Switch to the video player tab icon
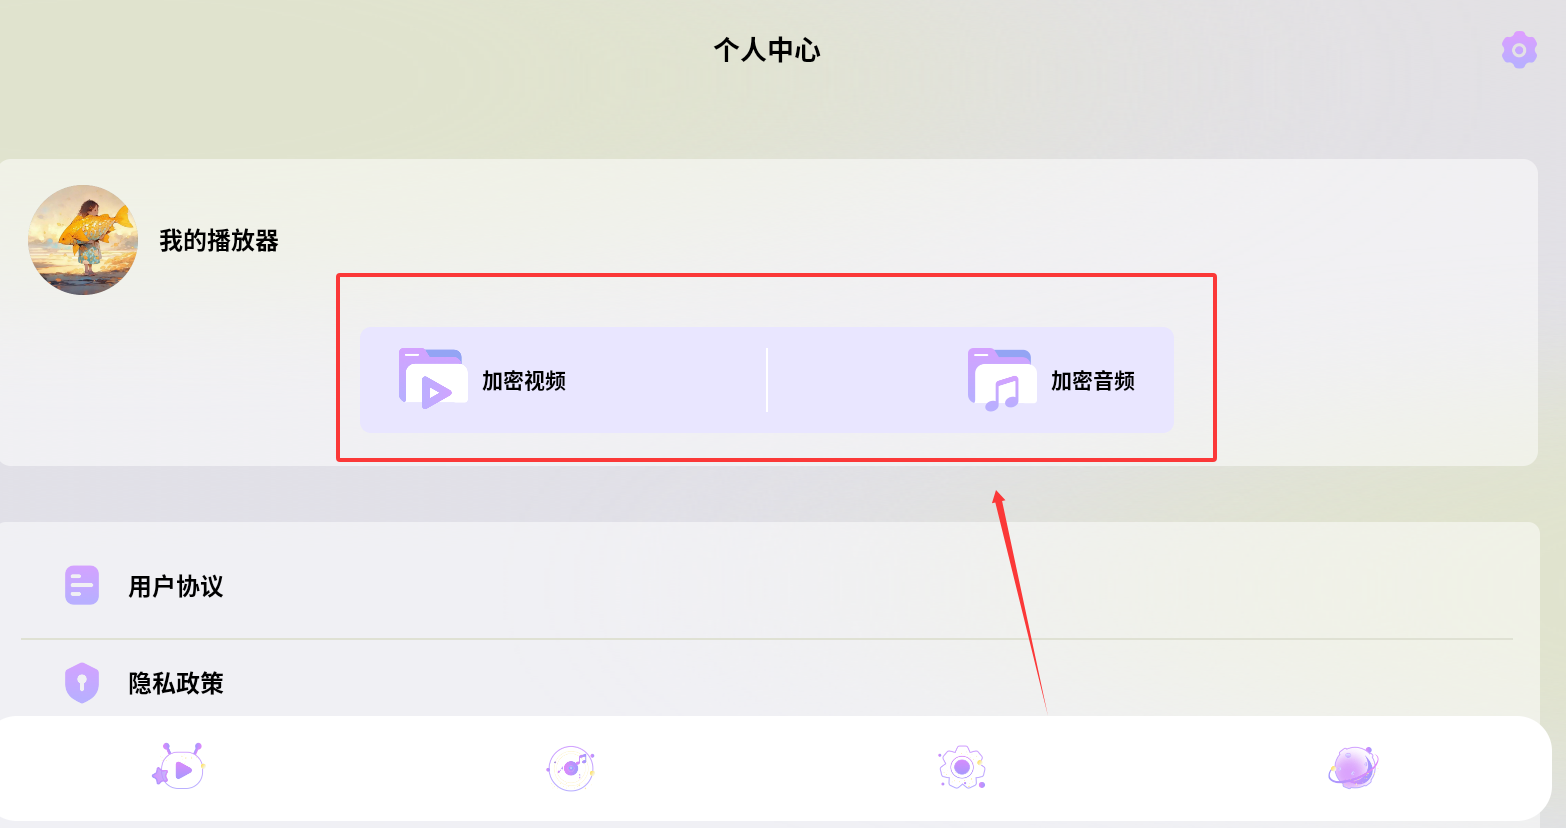 178,768
